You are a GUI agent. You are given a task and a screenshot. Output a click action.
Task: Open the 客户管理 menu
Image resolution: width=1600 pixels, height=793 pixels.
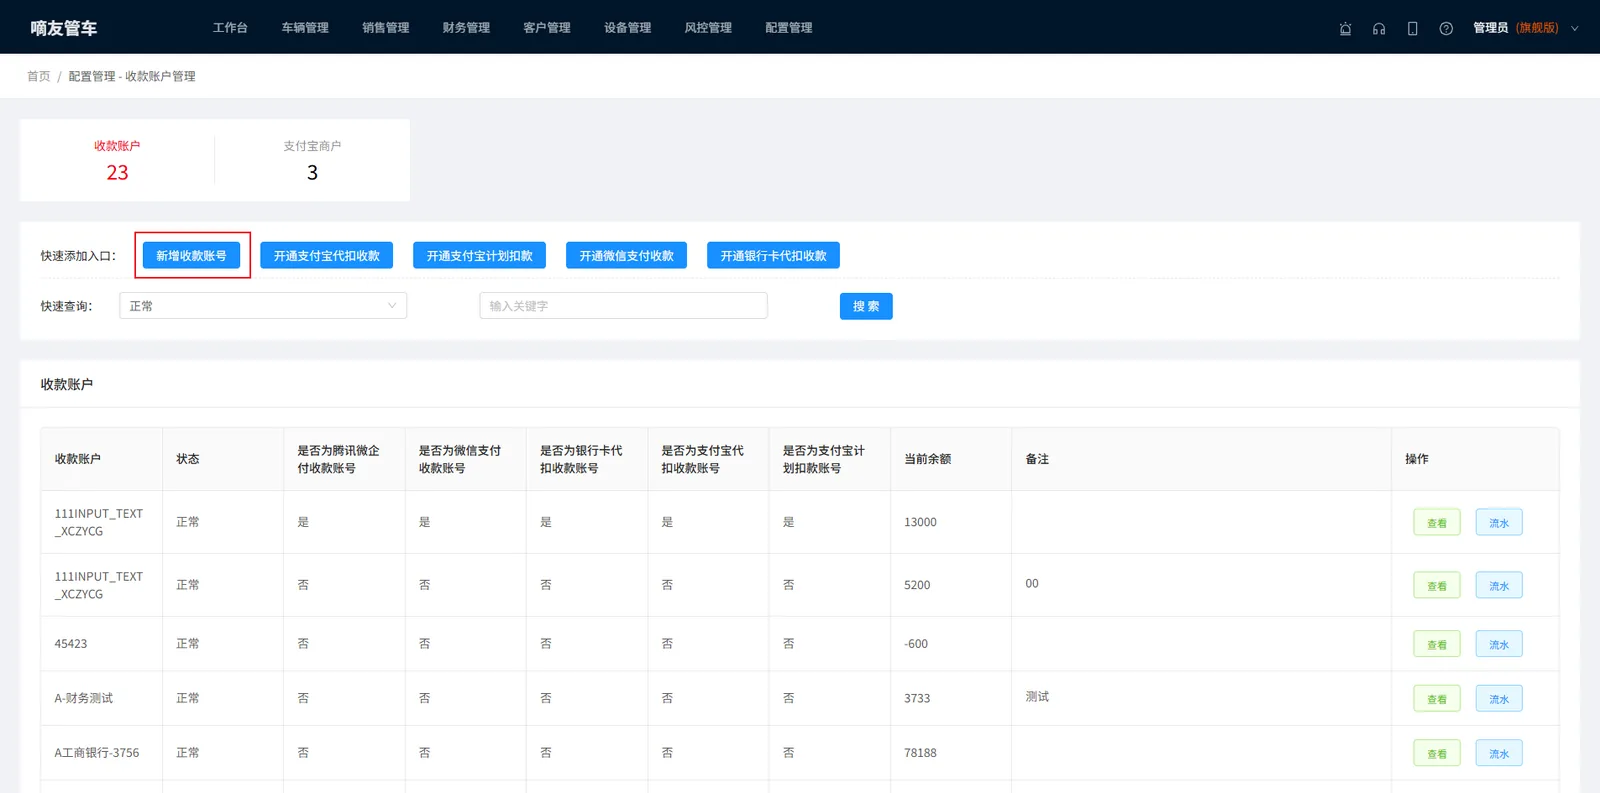pos(547,28)
